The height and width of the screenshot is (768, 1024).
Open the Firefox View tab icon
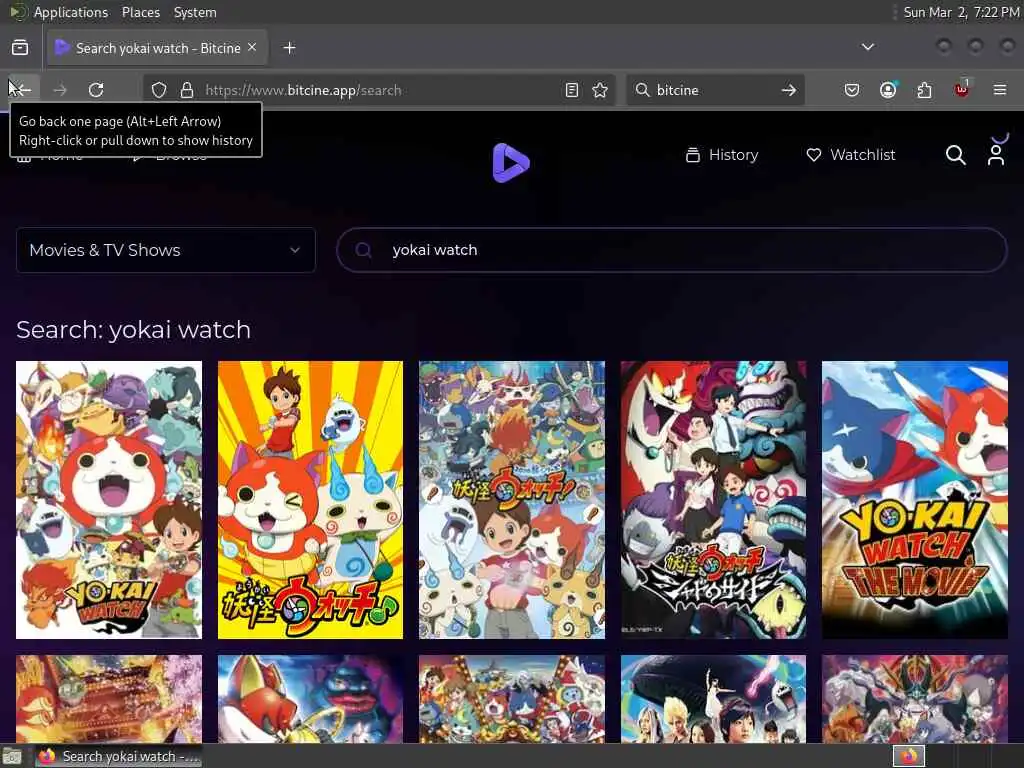coord(20,48)
